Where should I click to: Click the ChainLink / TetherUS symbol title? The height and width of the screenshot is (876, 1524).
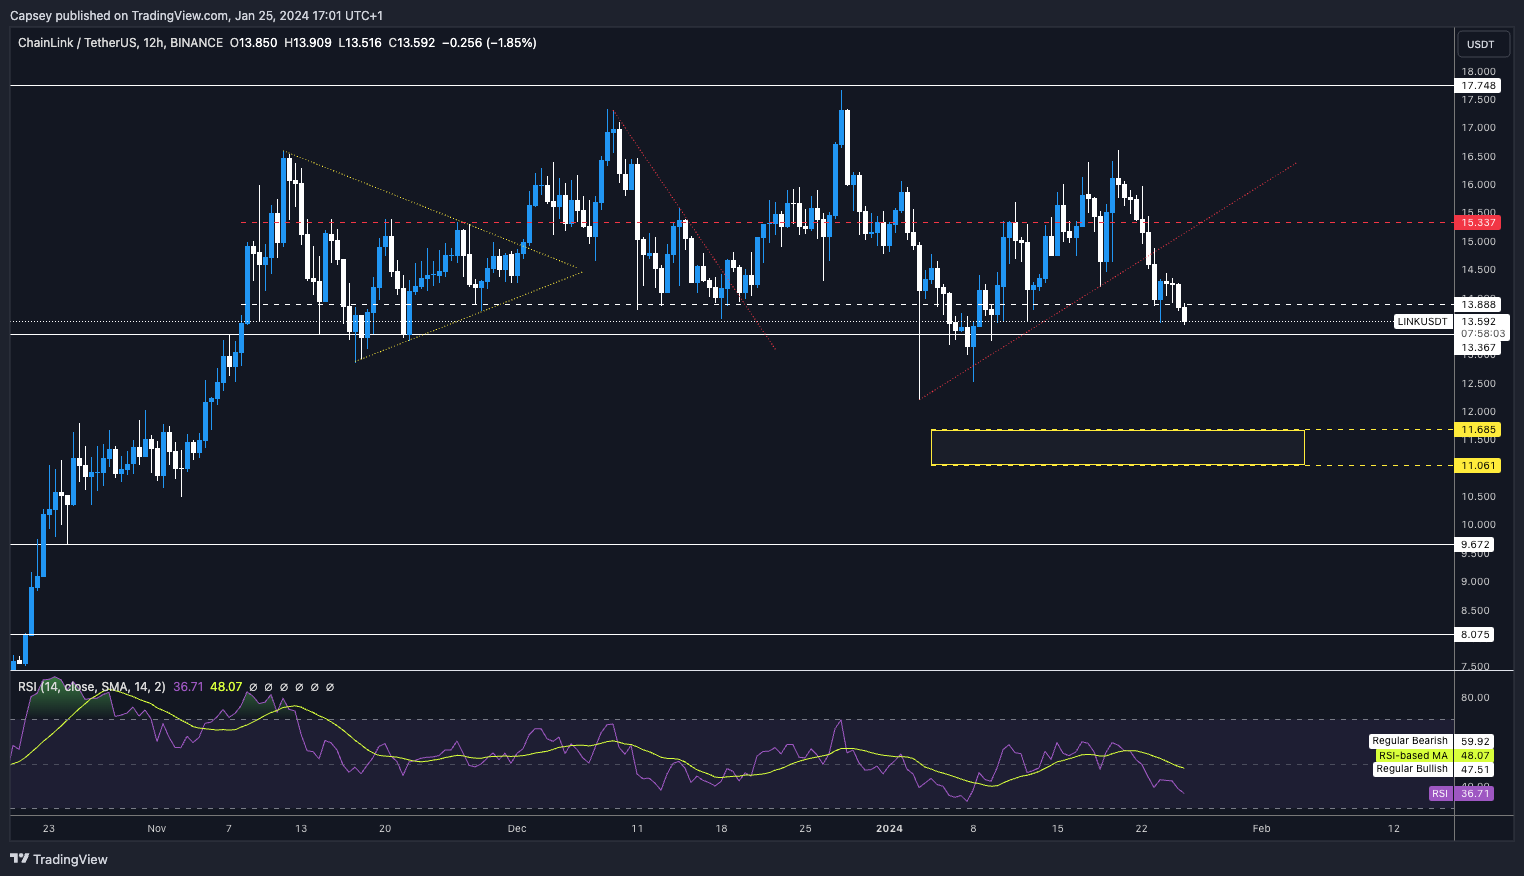tap(120, 43)
